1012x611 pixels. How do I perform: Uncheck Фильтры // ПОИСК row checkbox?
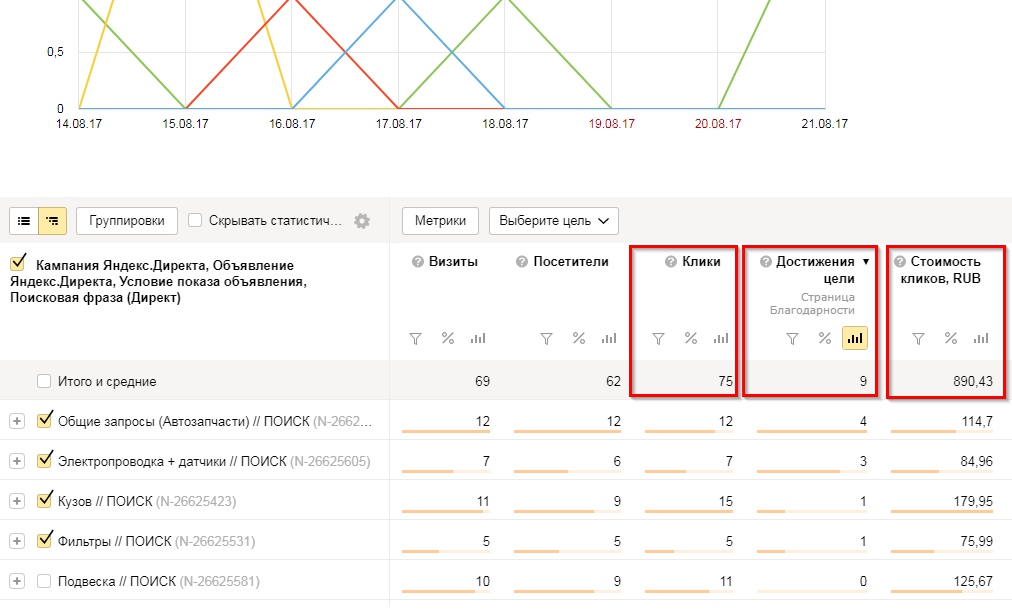coord(44,541)
